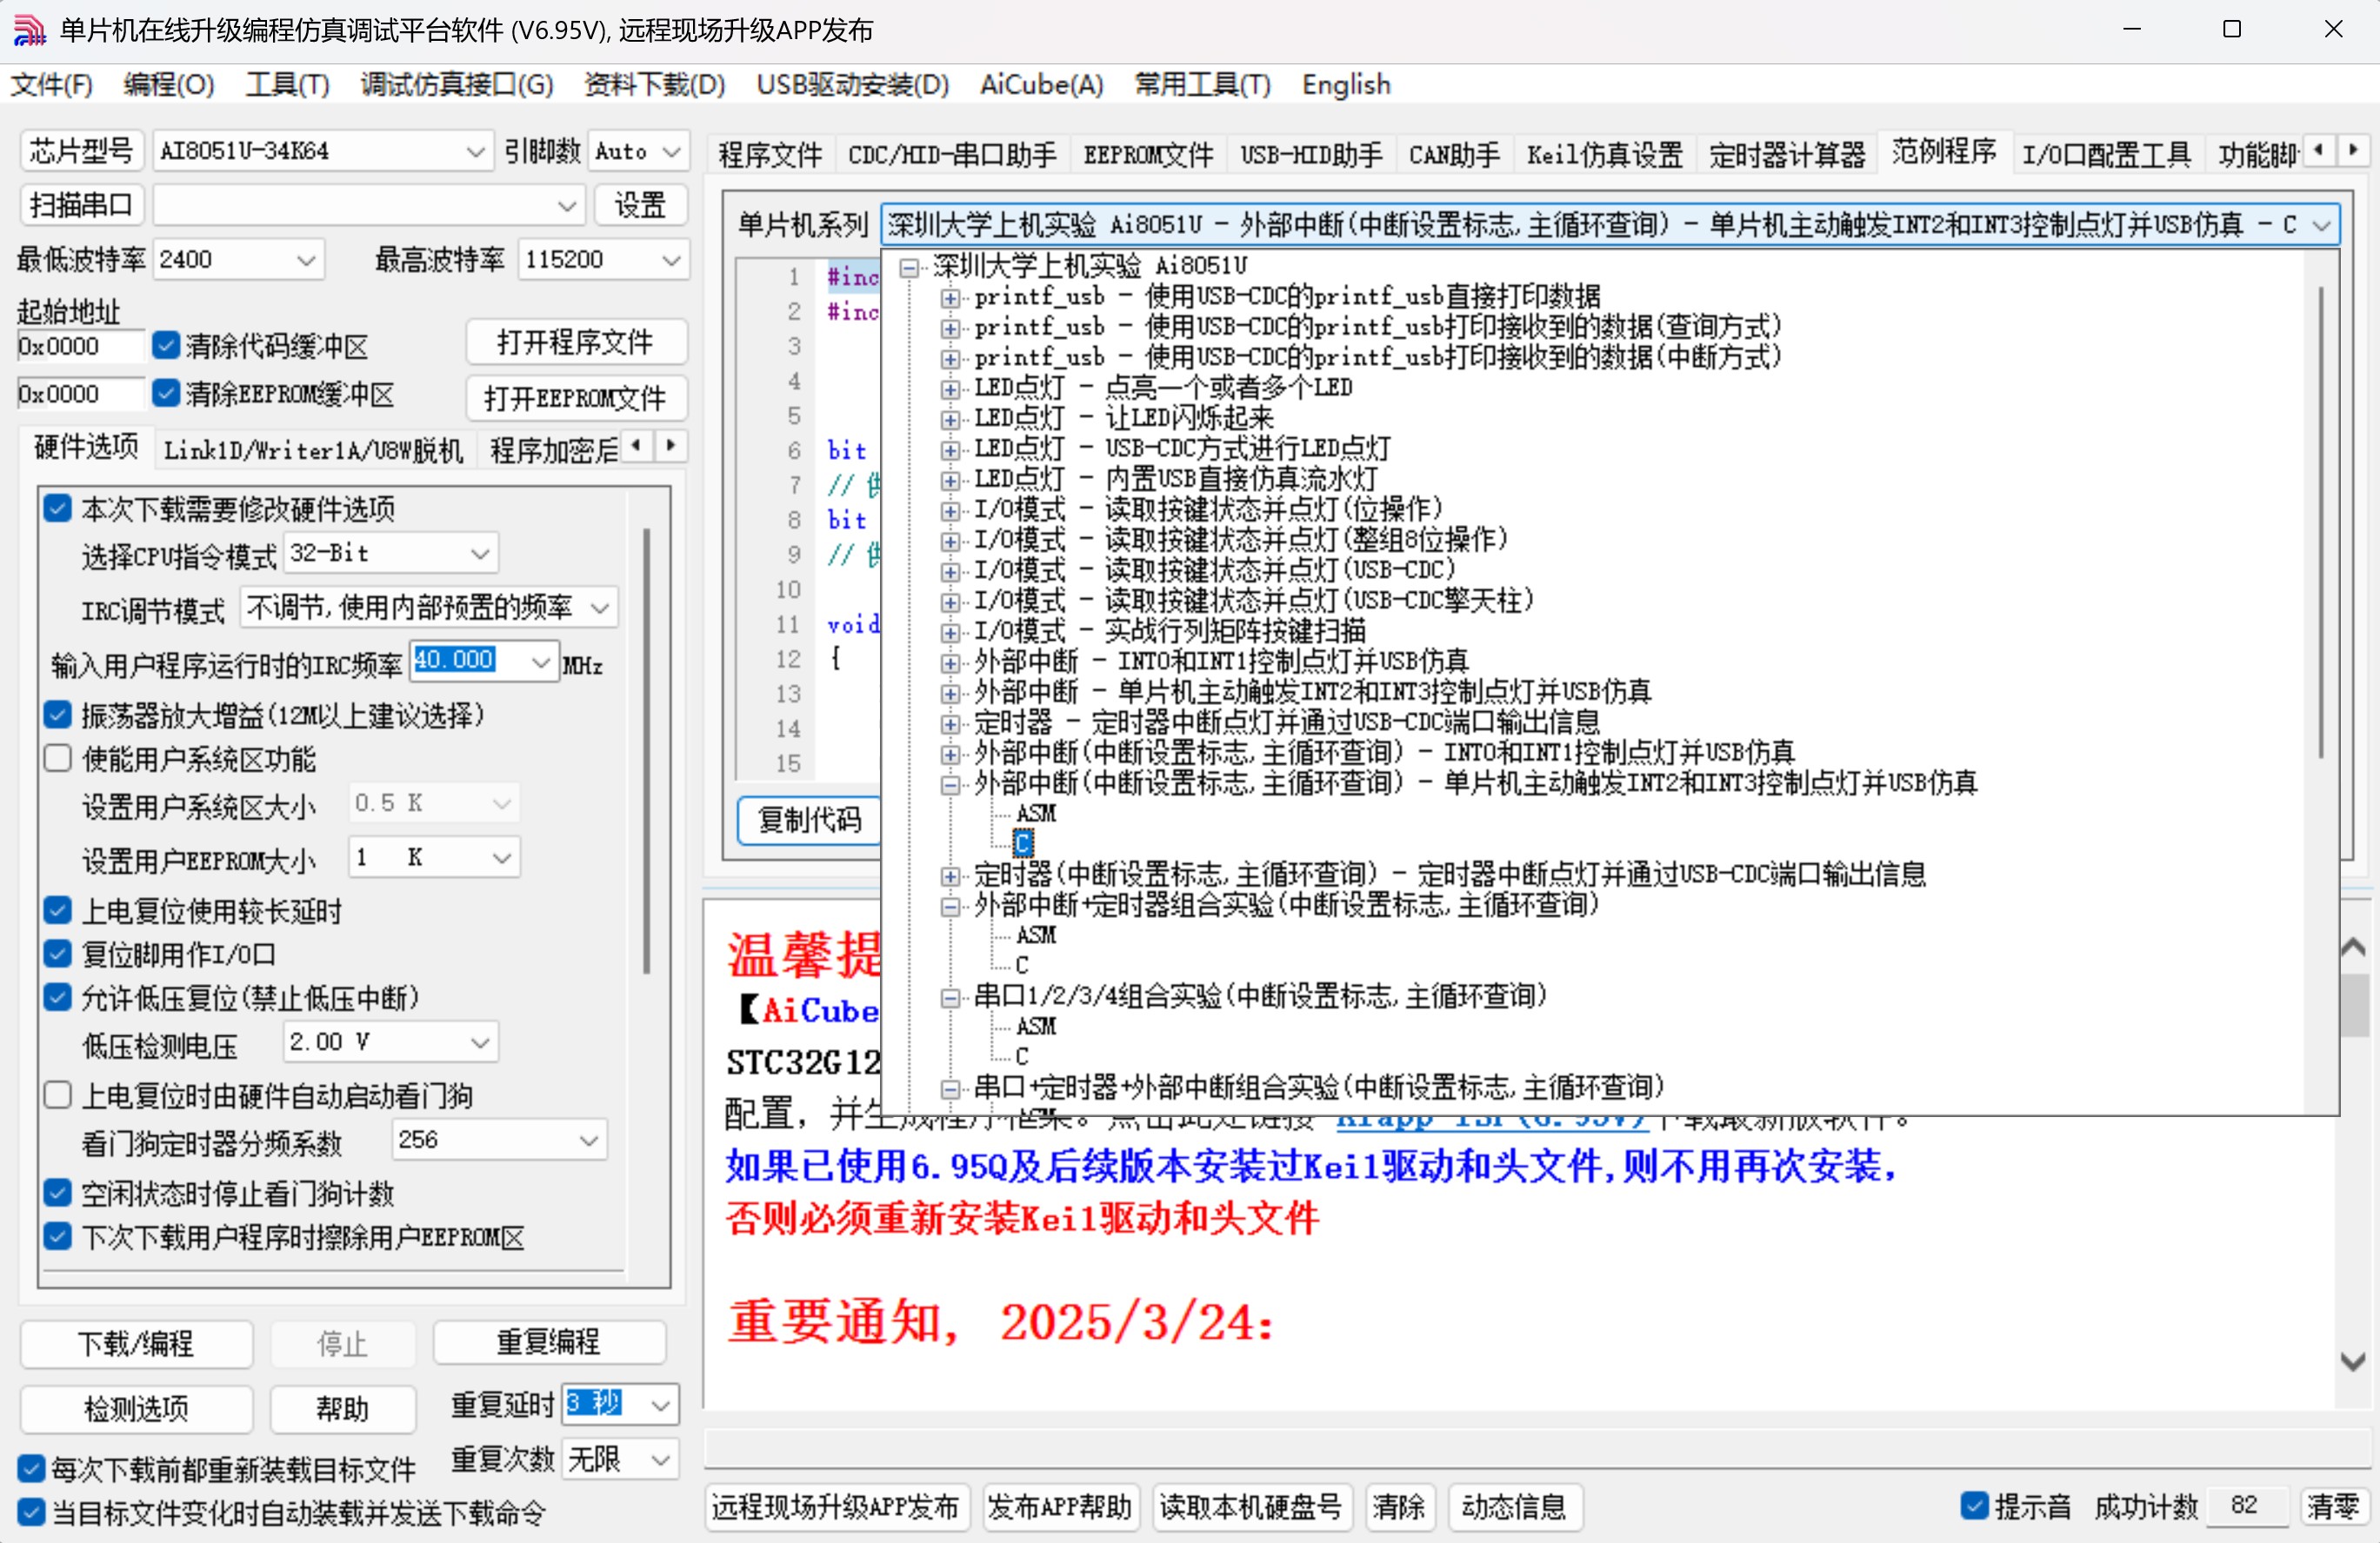The width and height of the screenshot is (2380, 1543).
Task: Toggle 当目标文件变化时自动装载 checkbox
Action: (x=32, y=1512)
